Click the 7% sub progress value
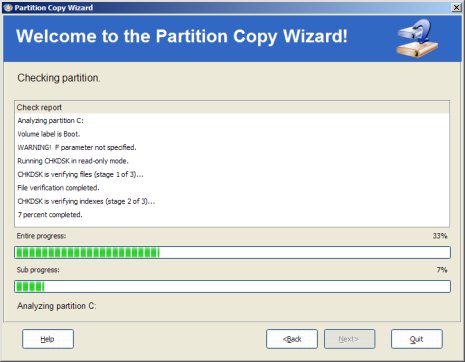 click(442, 270)
